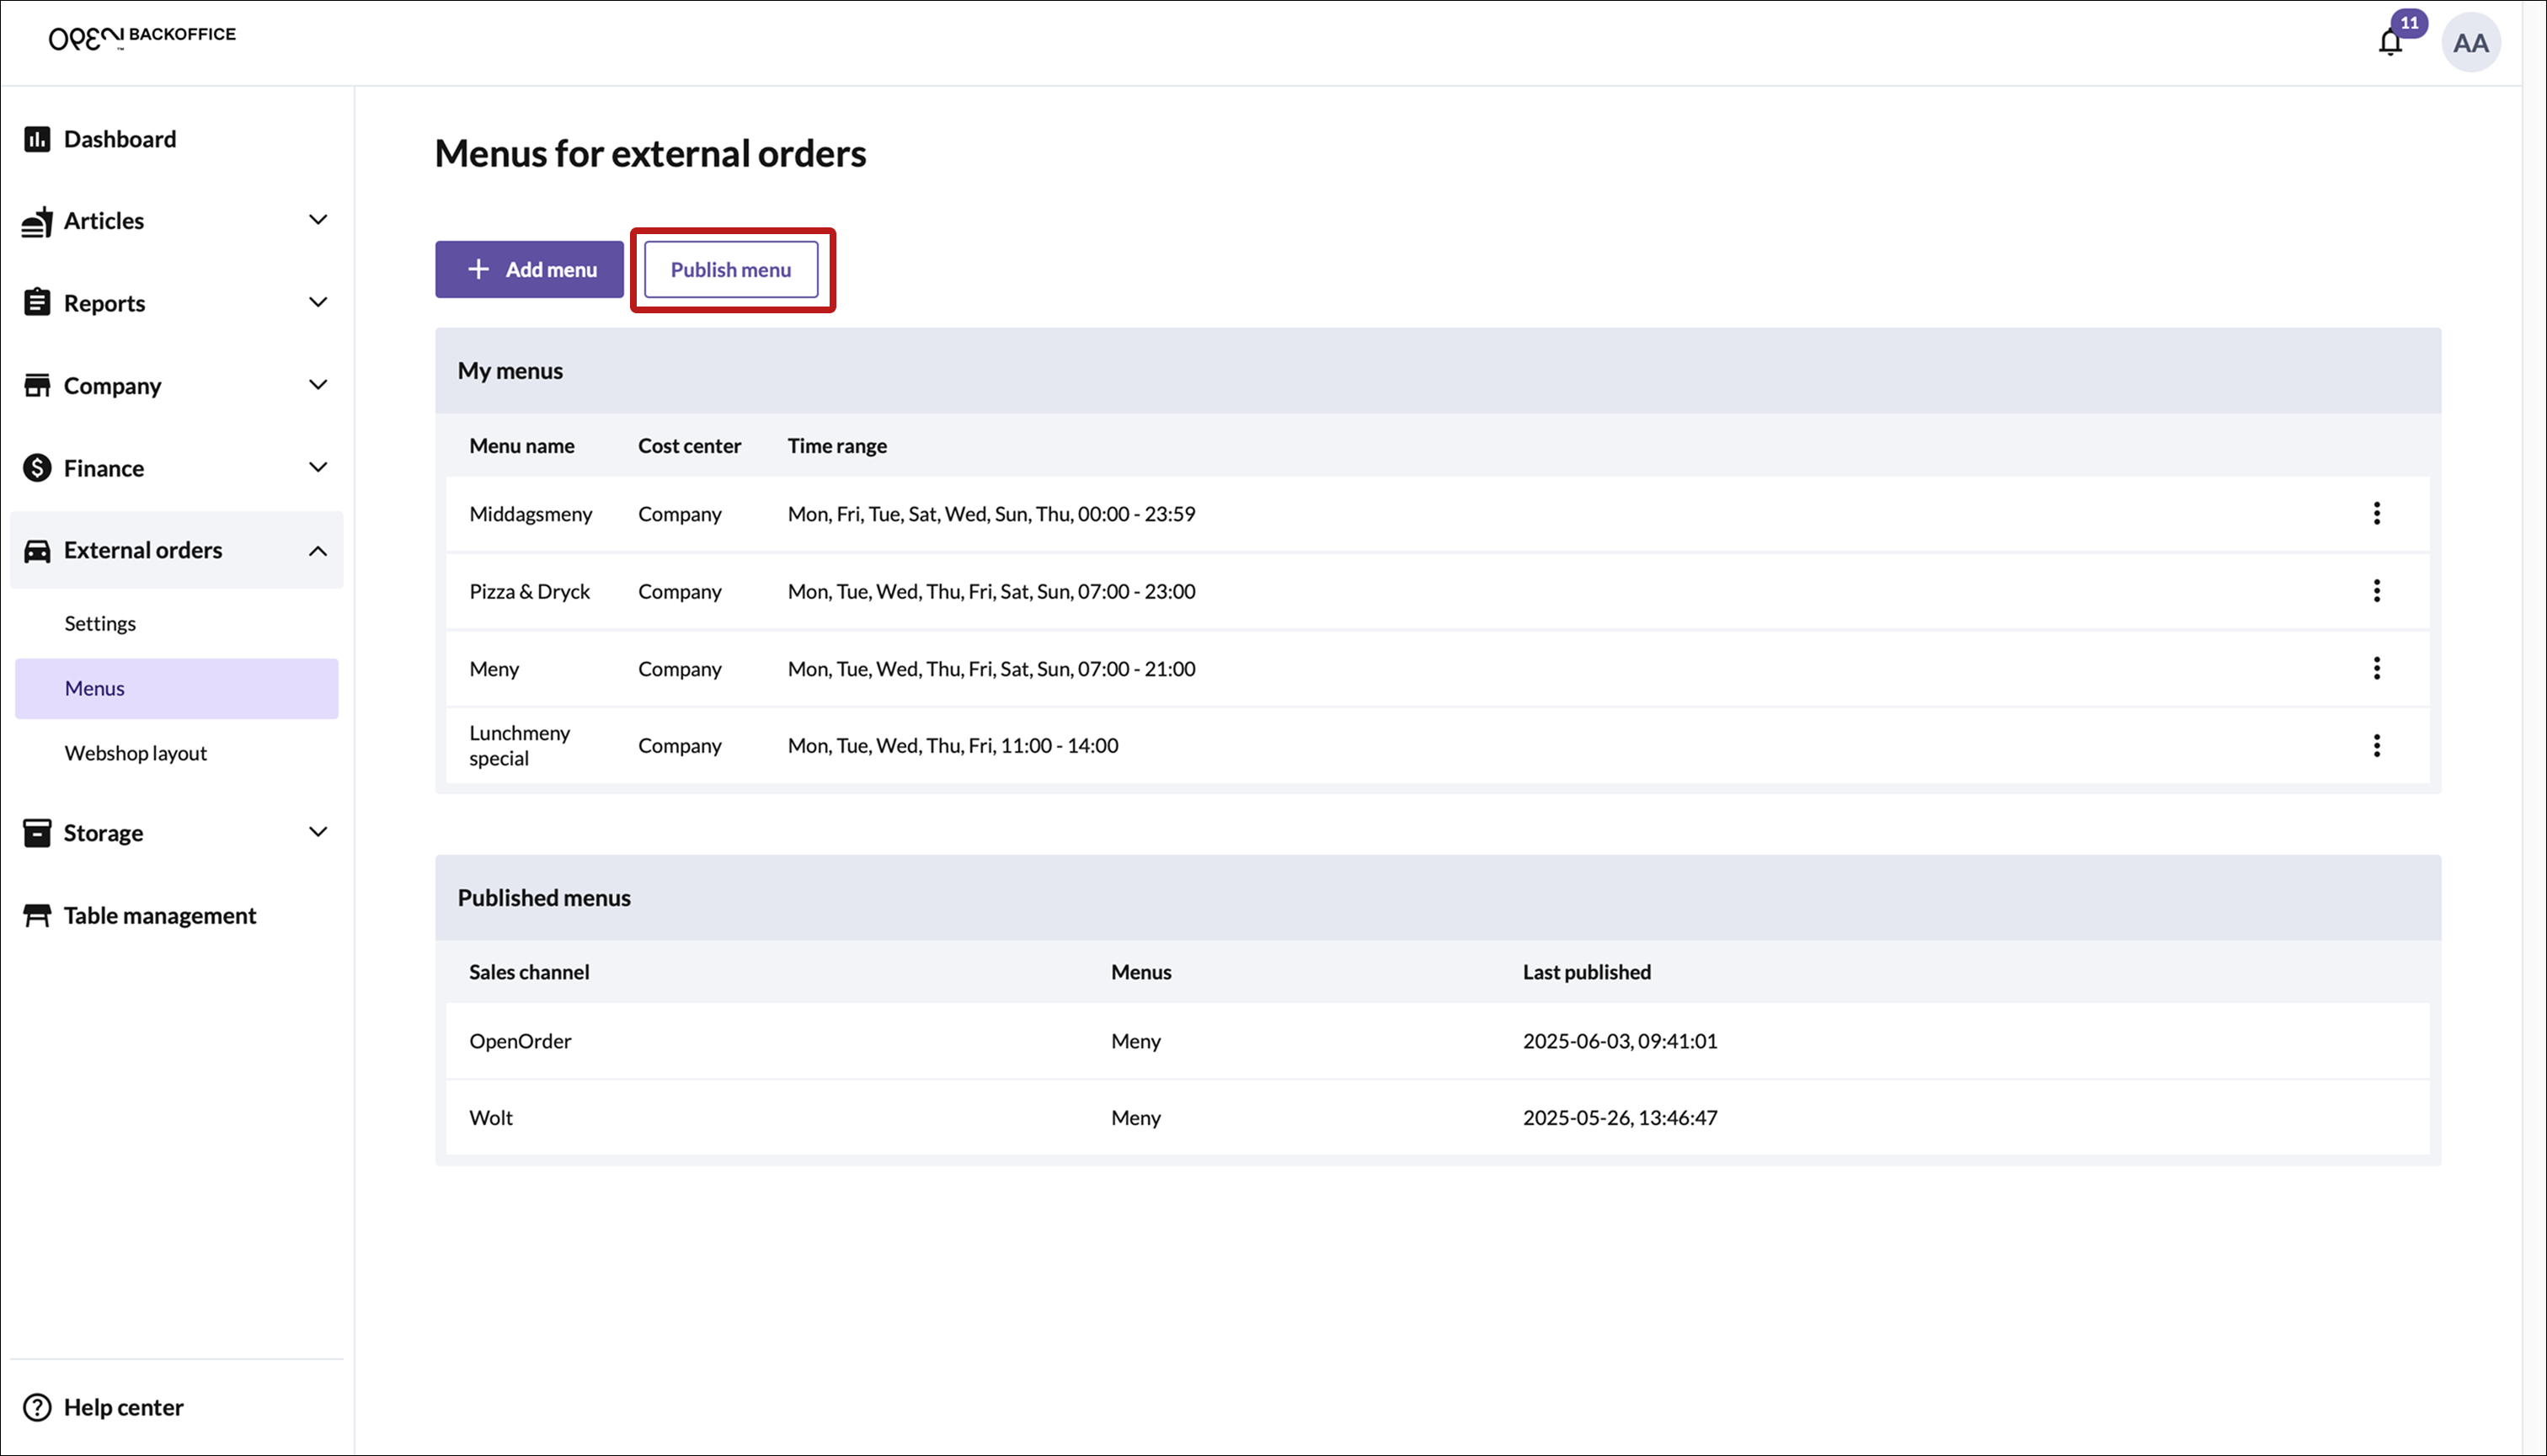This screenshot has height=1456, width=2547.
Task: Click the Help center question icon
Action: (37, 1407)
